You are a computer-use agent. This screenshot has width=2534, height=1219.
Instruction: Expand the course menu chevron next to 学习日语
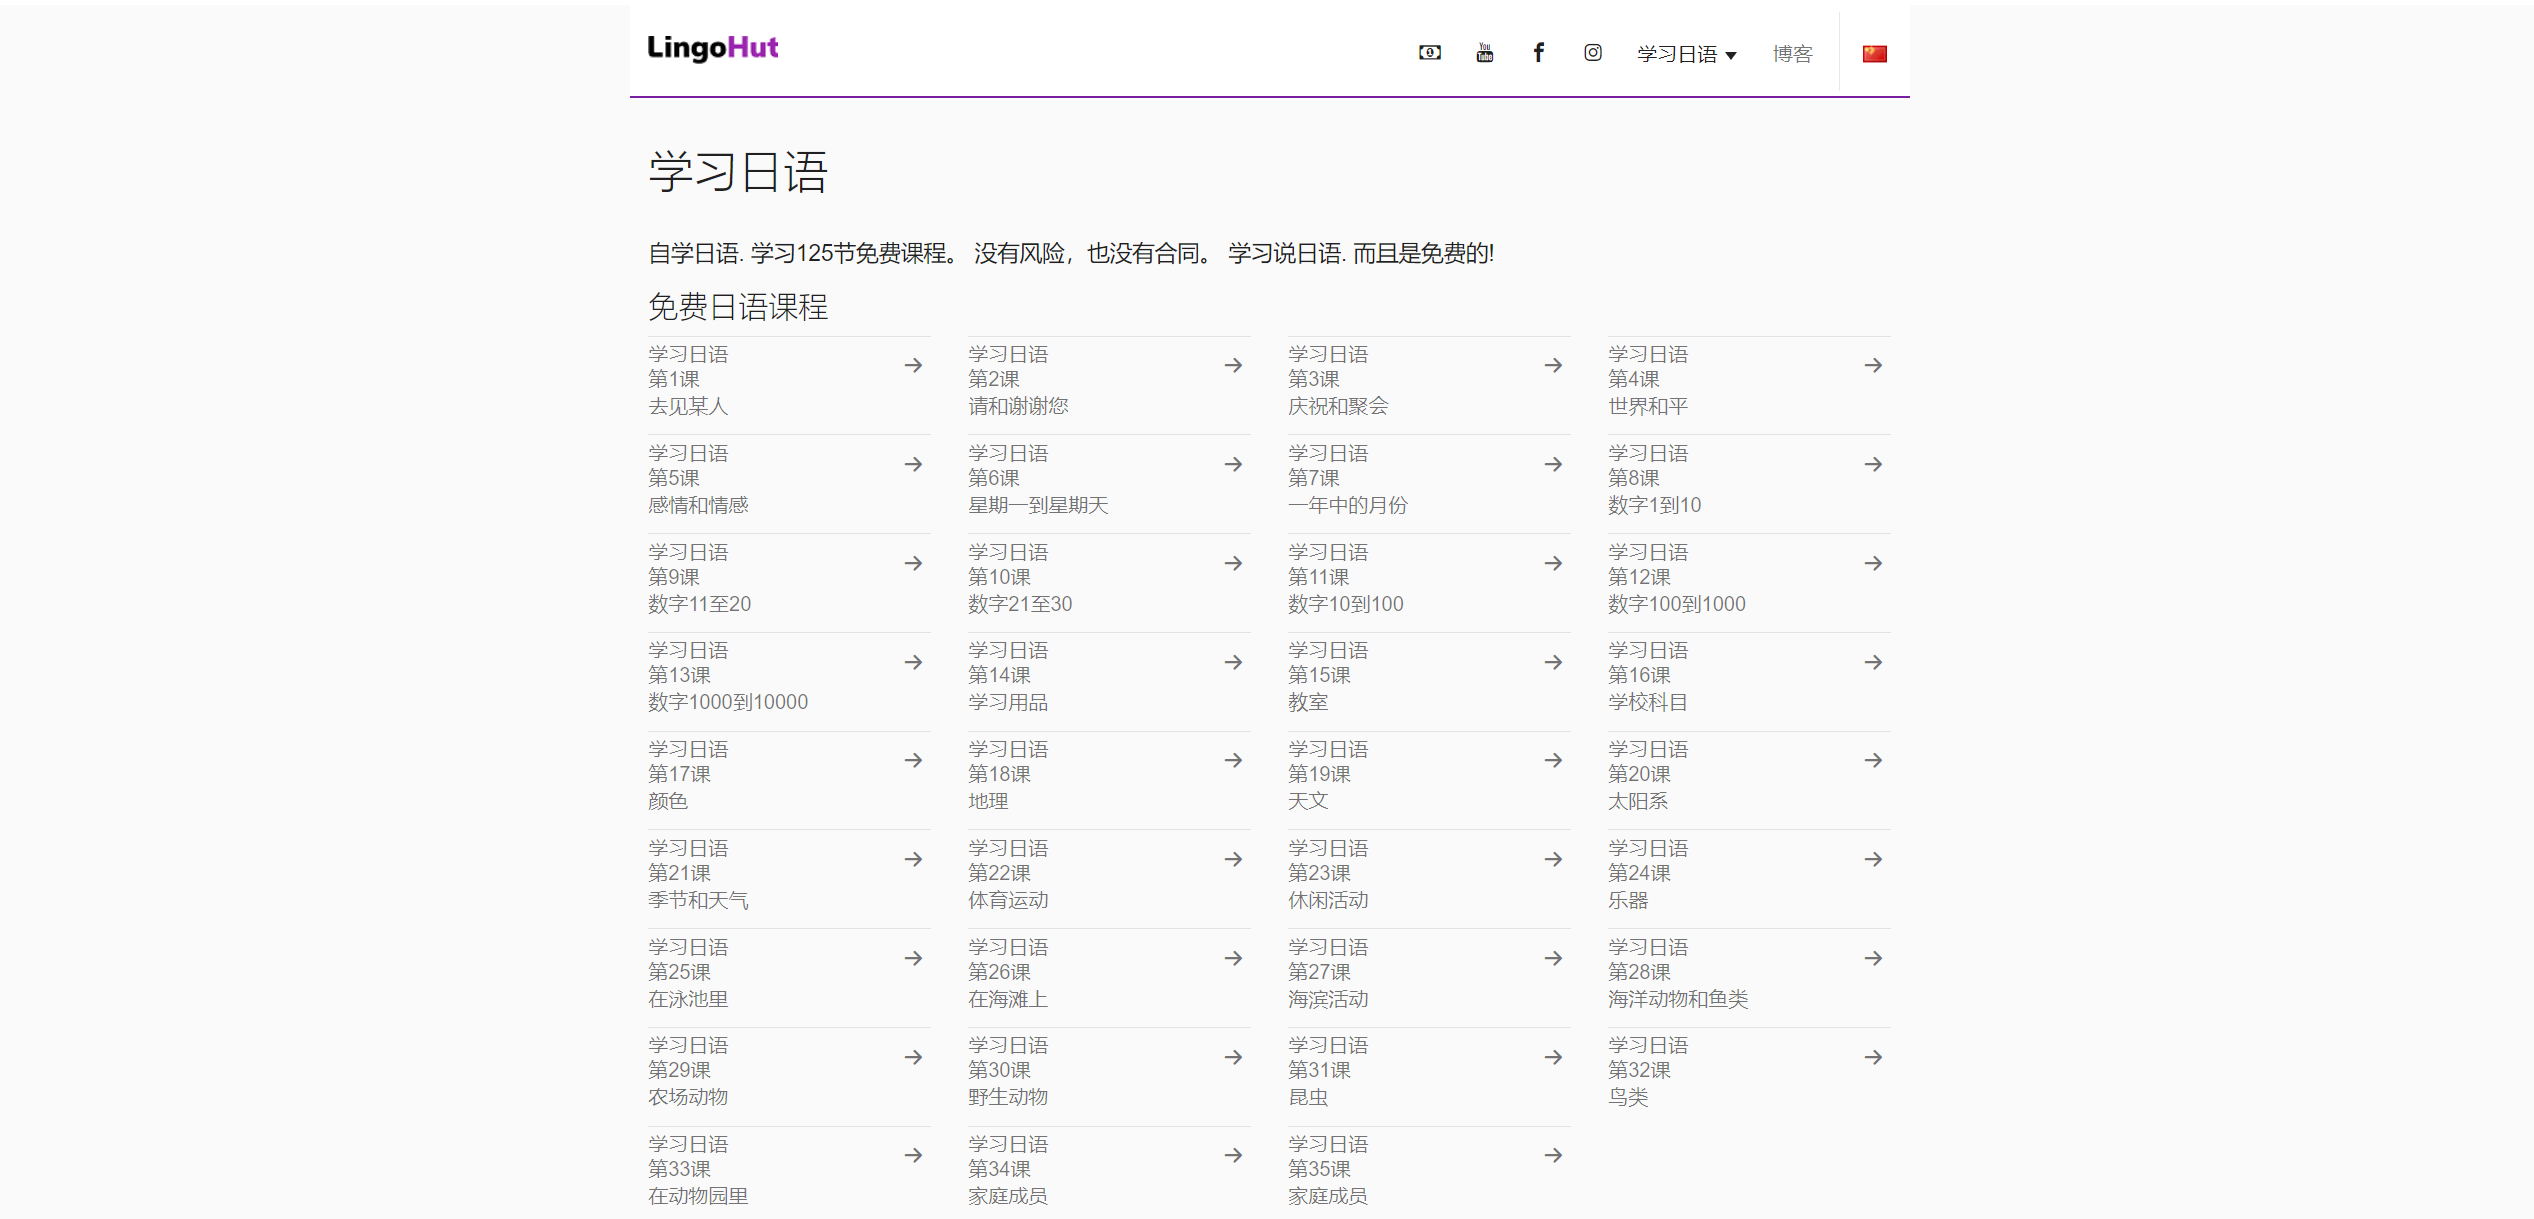tap(1731, 56)
